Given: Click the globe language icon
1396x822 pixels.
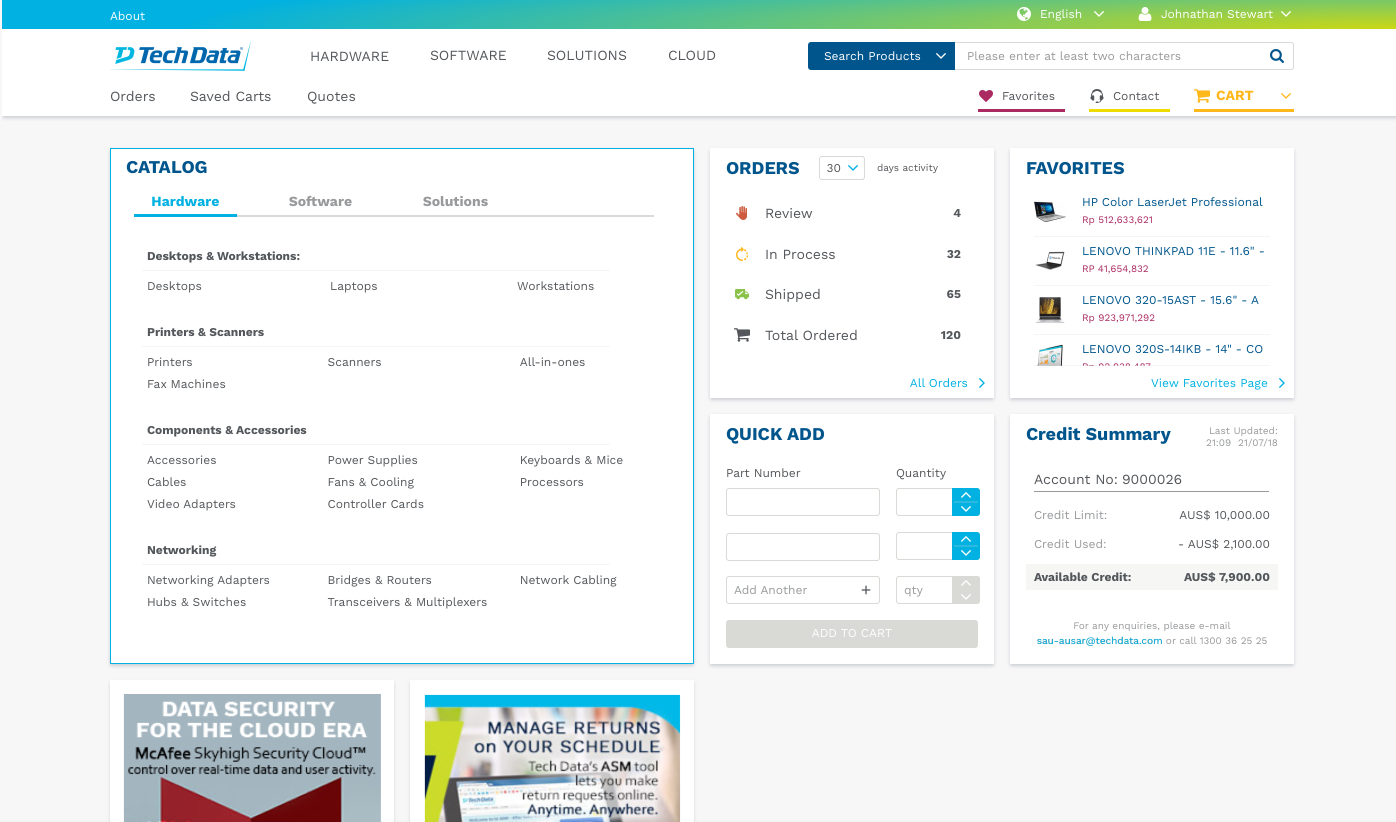Looking at the screenshot, I should (1024, 14).
